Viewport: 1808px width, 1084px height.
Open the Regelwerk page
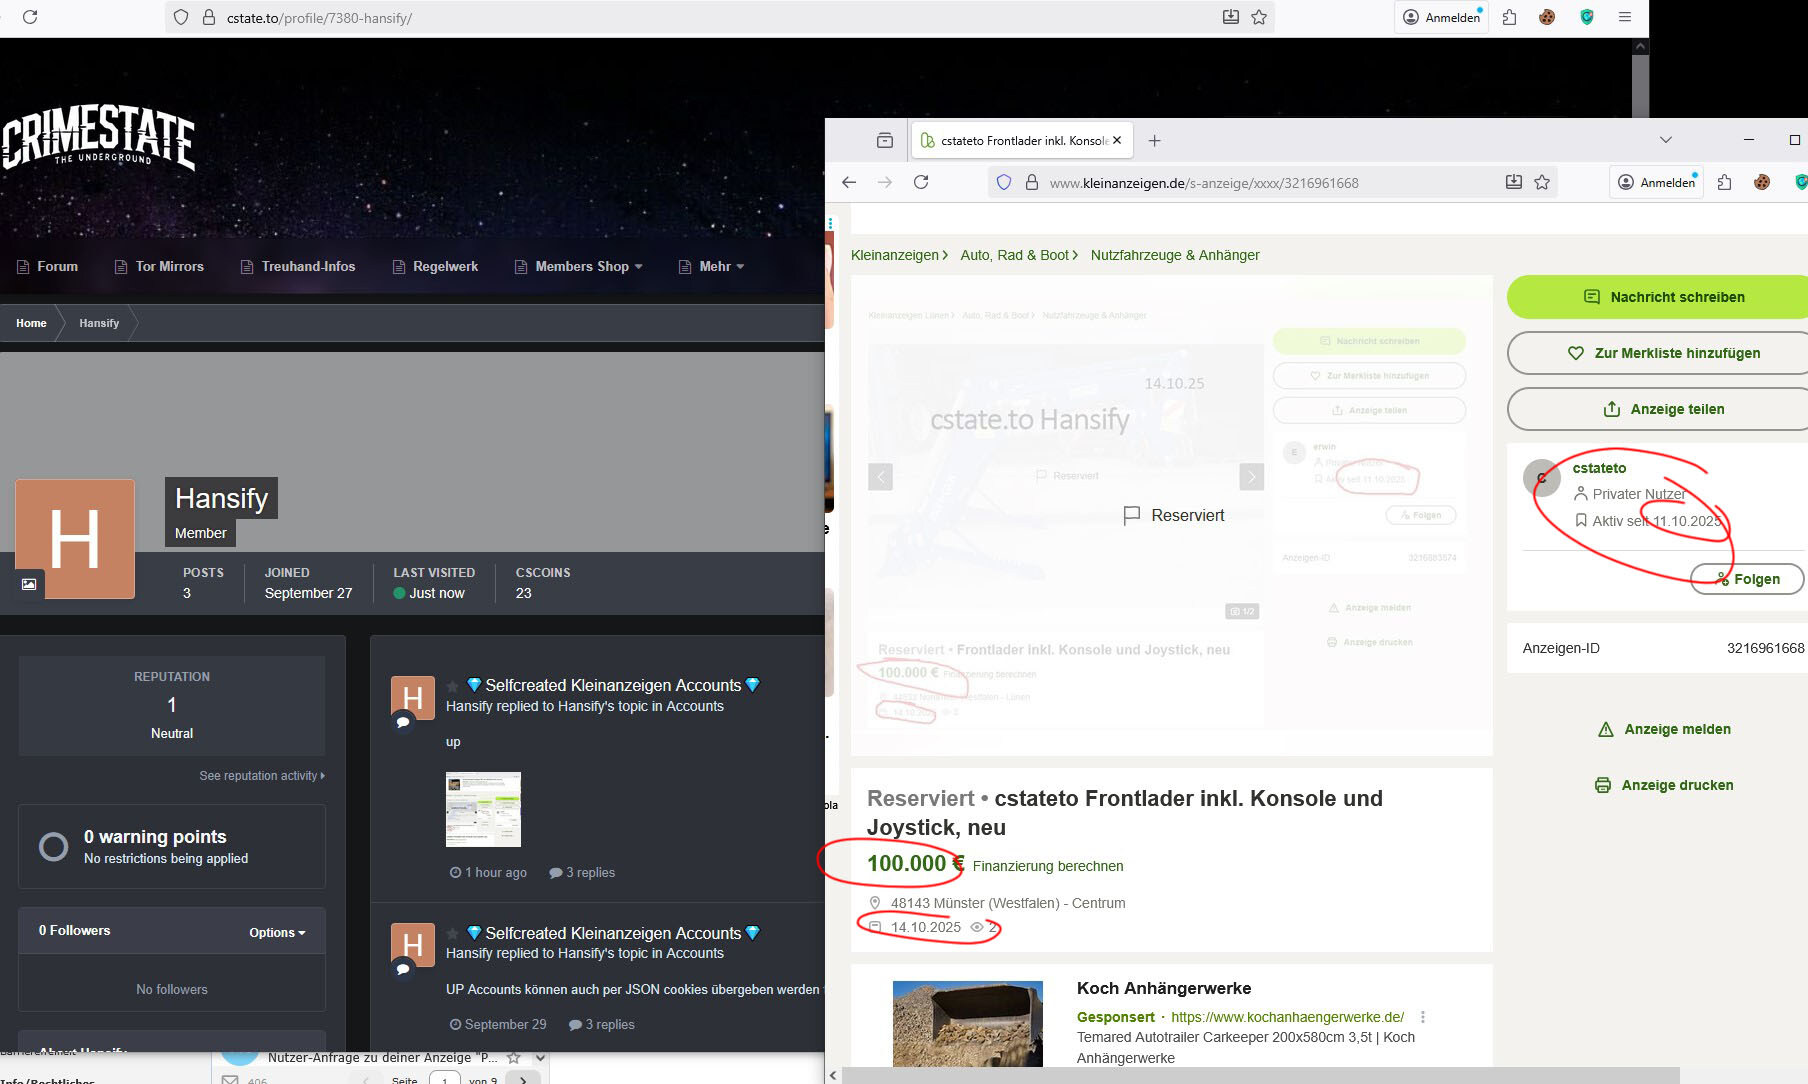point(435,266)
